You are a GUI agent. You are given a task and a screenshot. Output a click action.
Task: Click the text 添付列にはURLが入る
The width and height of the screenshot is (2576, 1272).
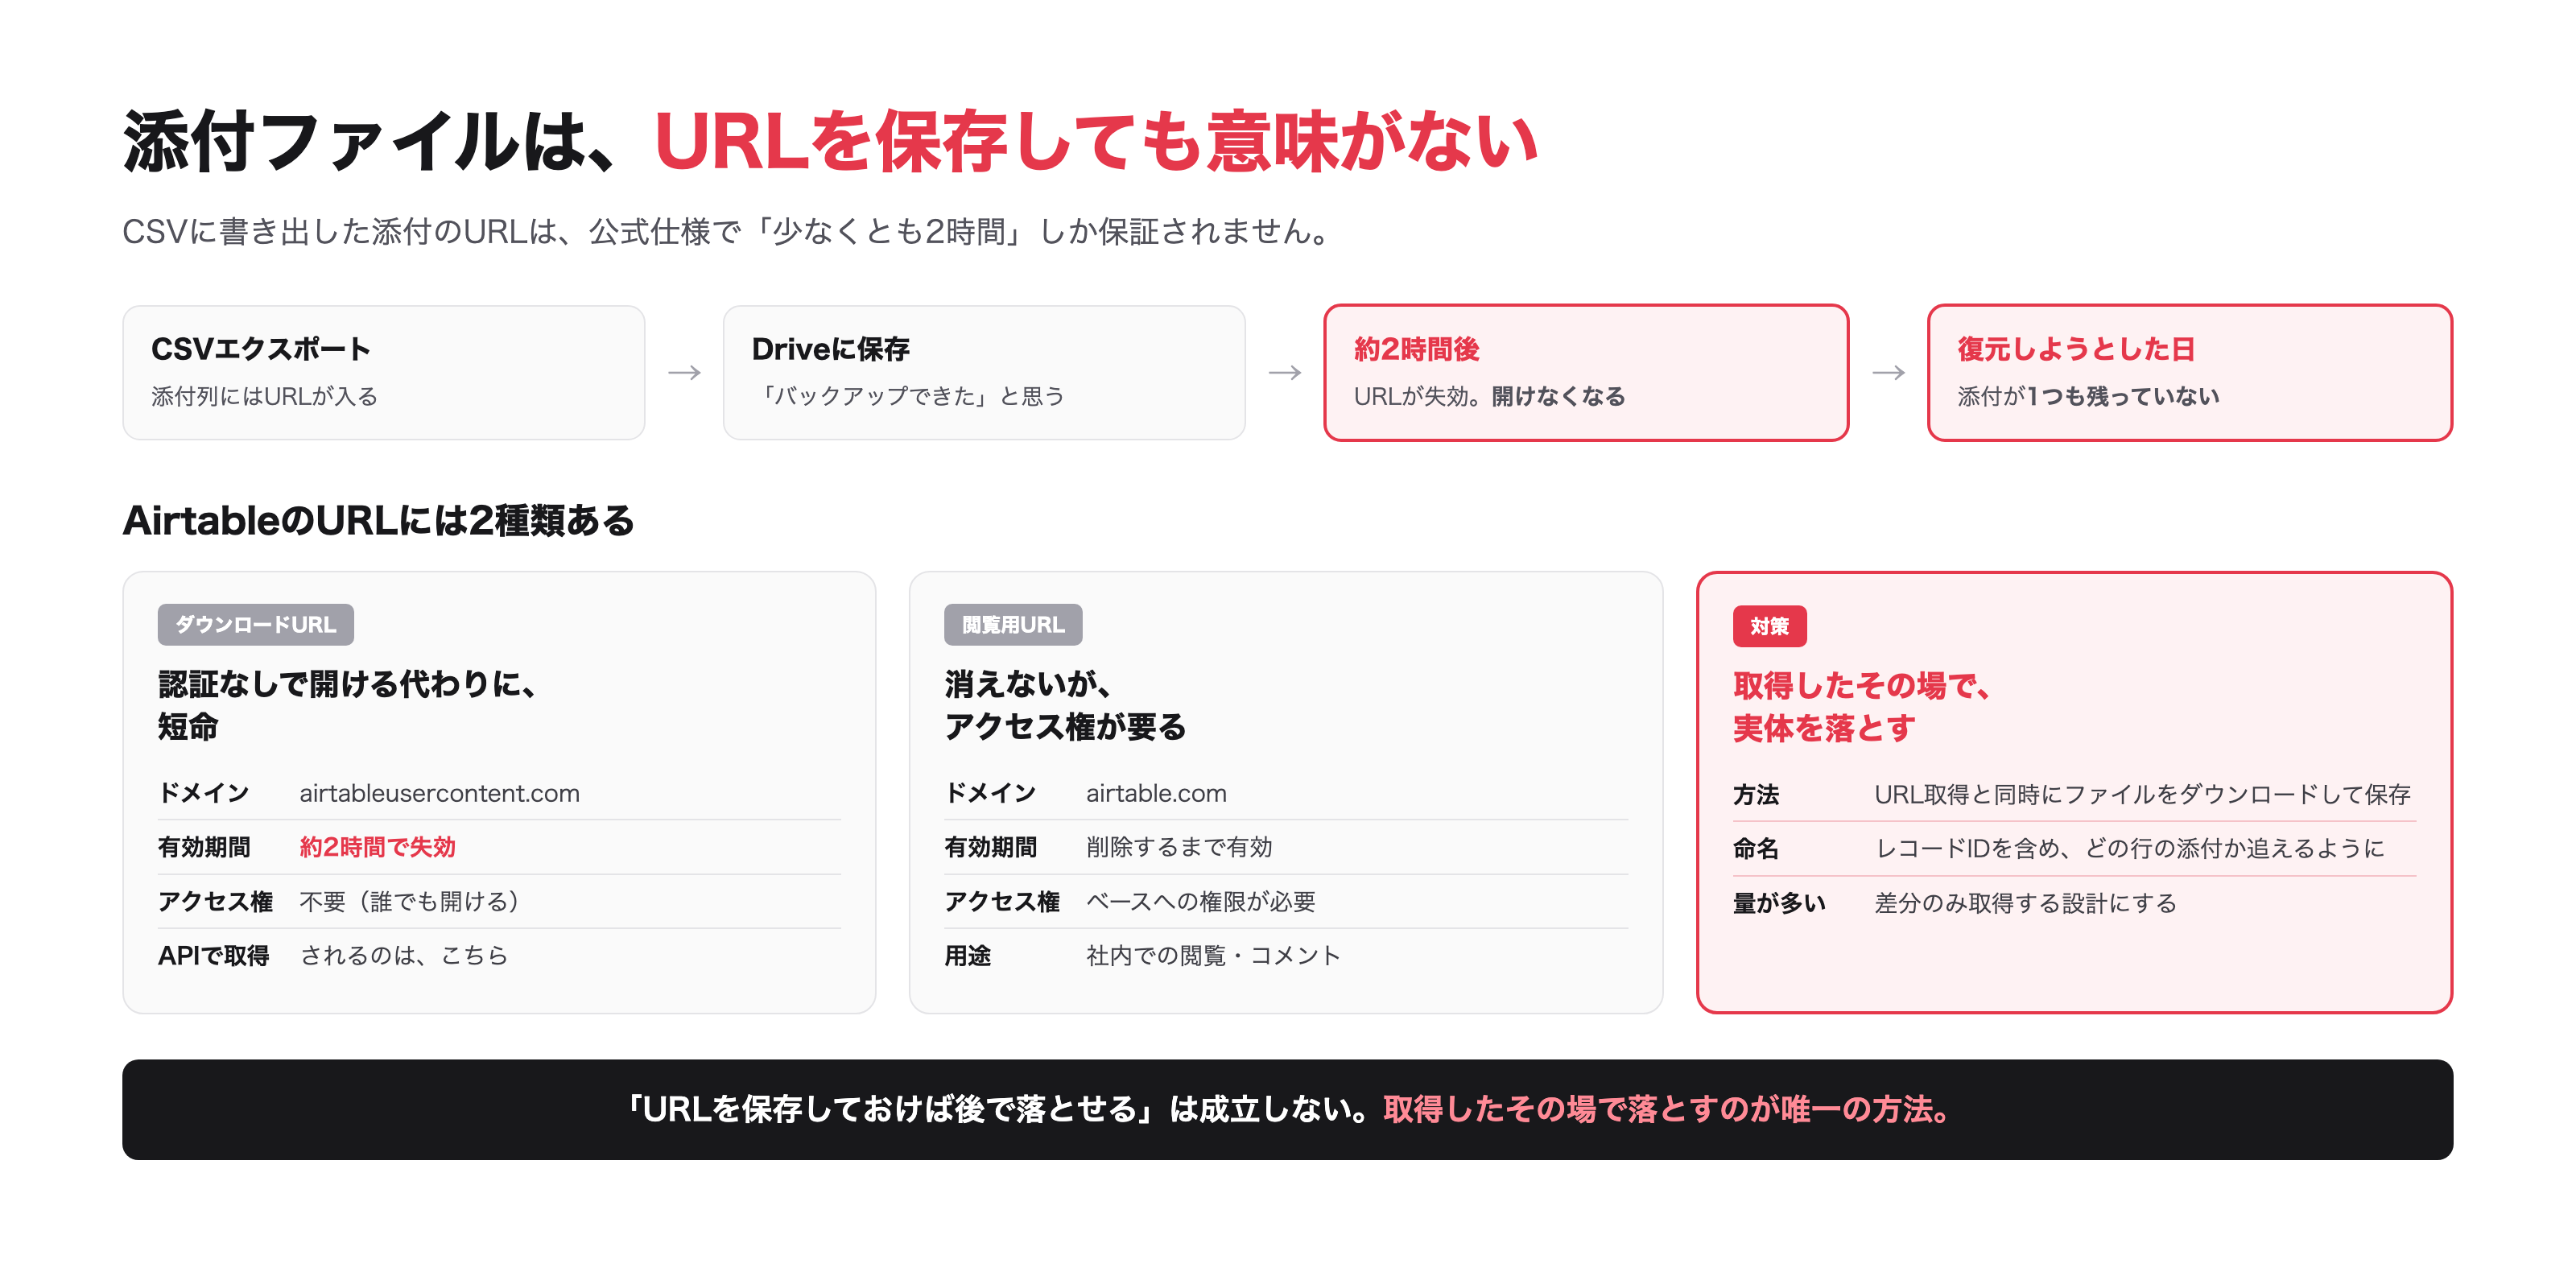[264, 396]
